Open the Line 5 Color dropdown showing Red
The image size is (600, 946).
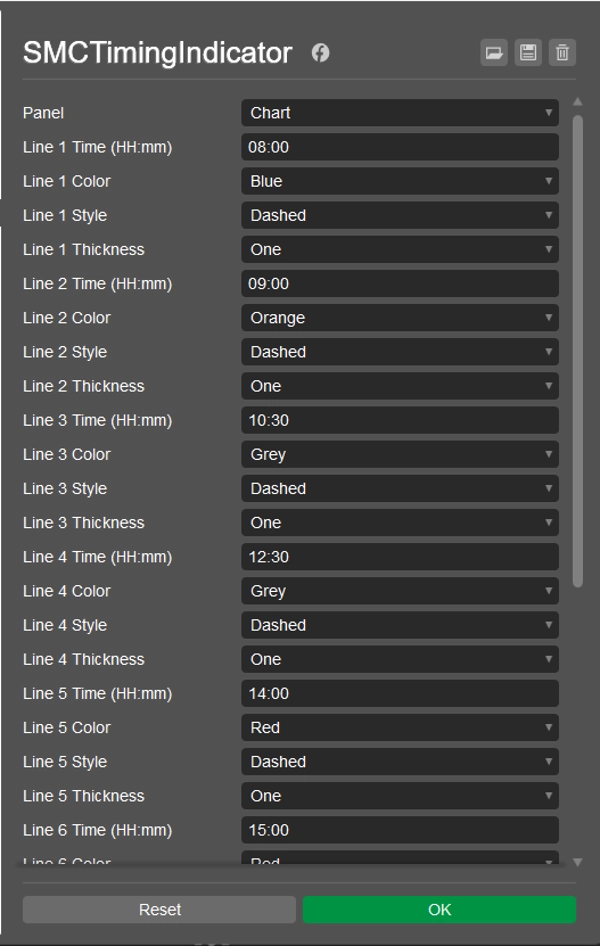pyautogui.click(x=399, y=727)
